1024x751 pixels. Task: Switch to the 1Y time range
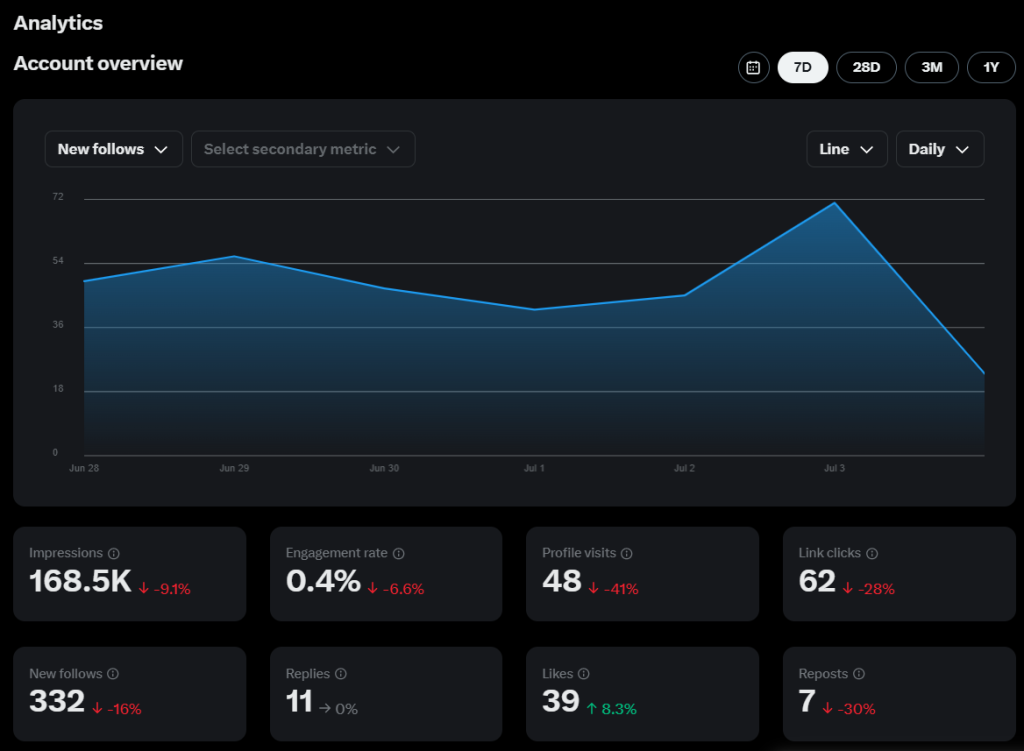[991, 67]
